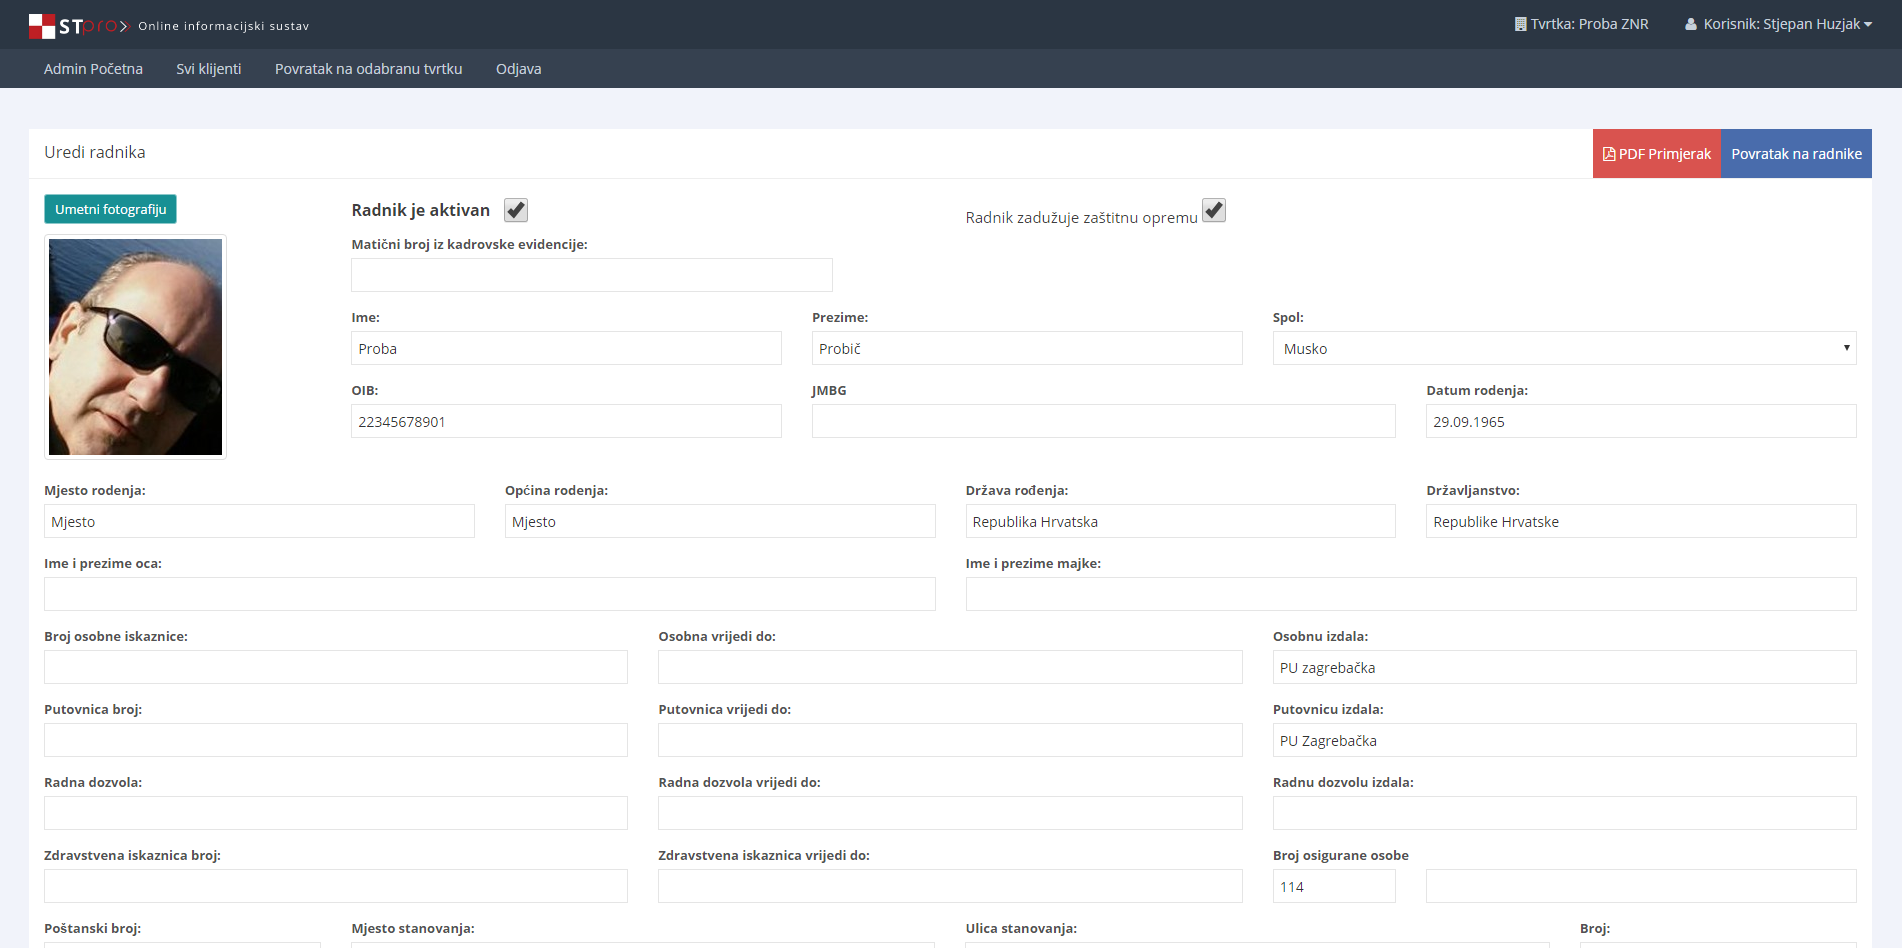Click the user icon beside Korisnik
The height and width of the screenshot is (948, 1902).
(1691, 24)
